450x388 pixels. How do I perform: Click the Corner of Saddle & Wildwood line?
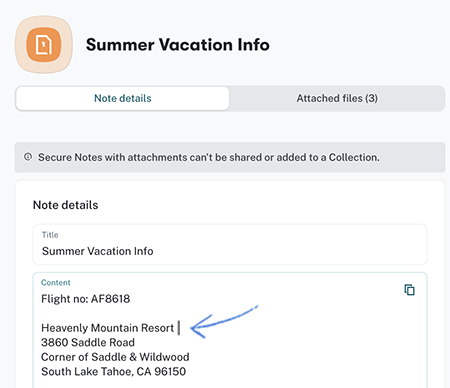pyautogui.click(x=115, y=357)
